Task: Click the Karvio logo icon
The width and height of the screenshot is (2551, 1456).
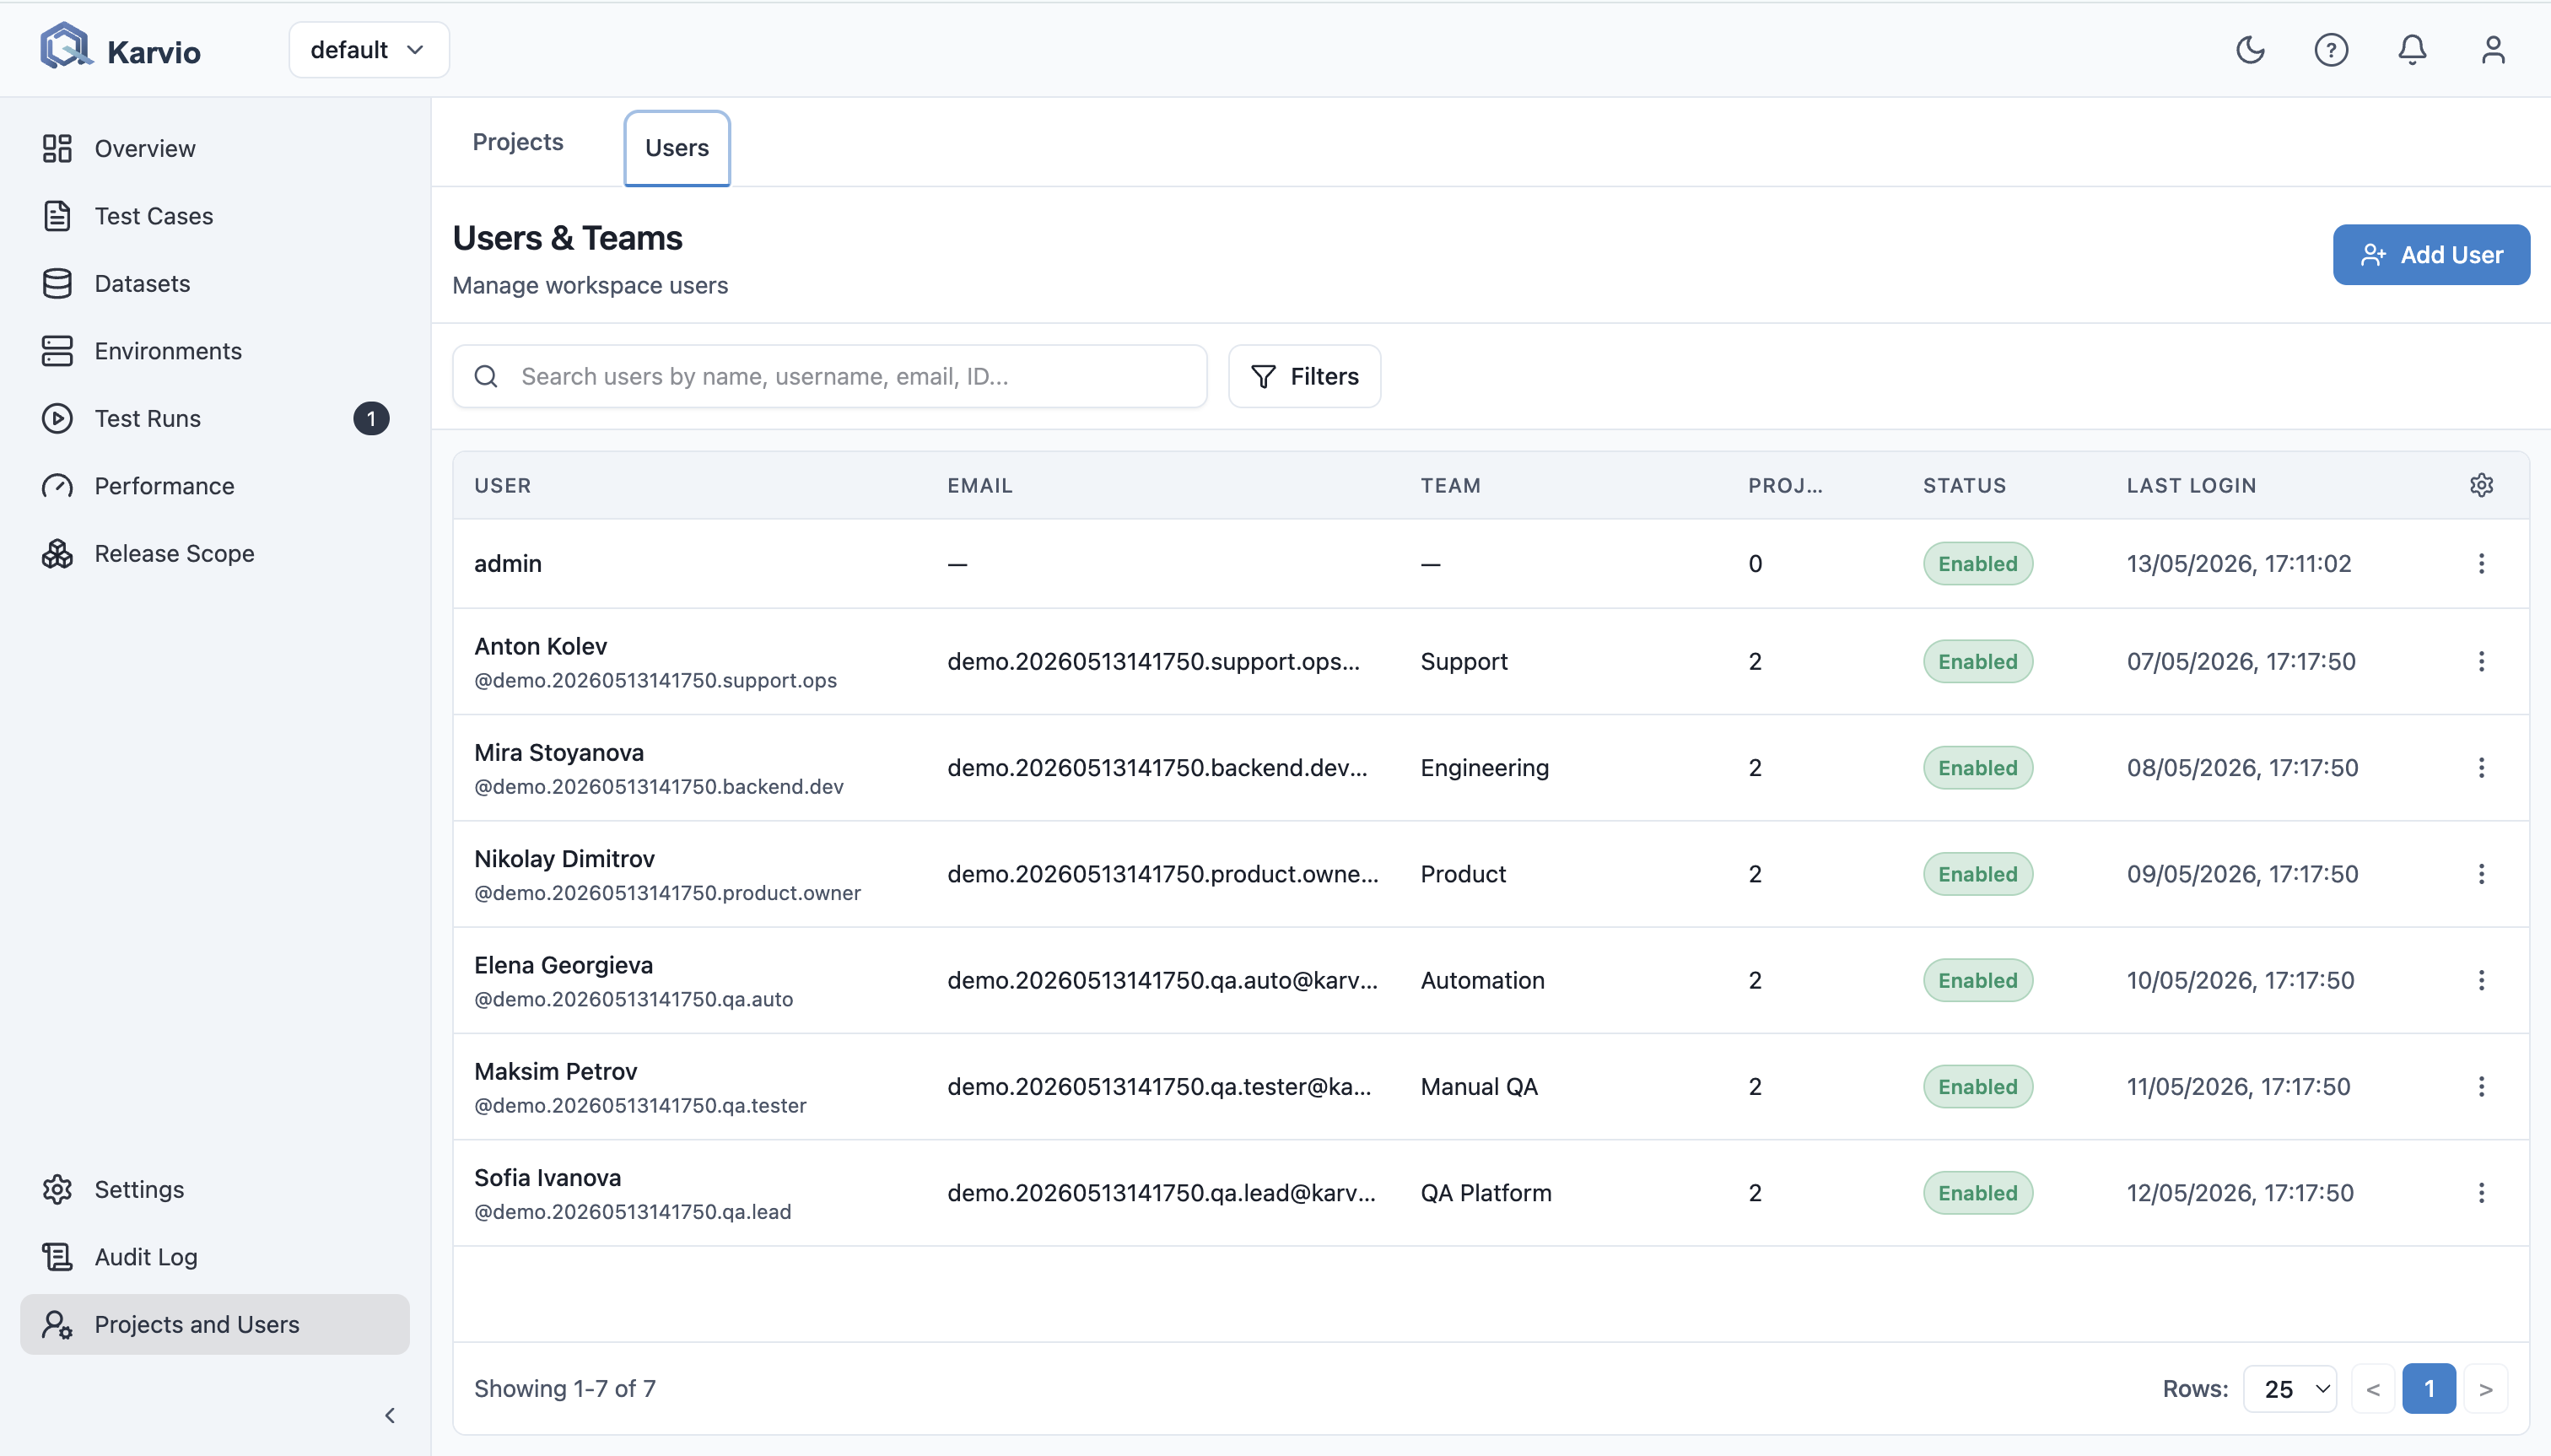Action: click(65, 47)
